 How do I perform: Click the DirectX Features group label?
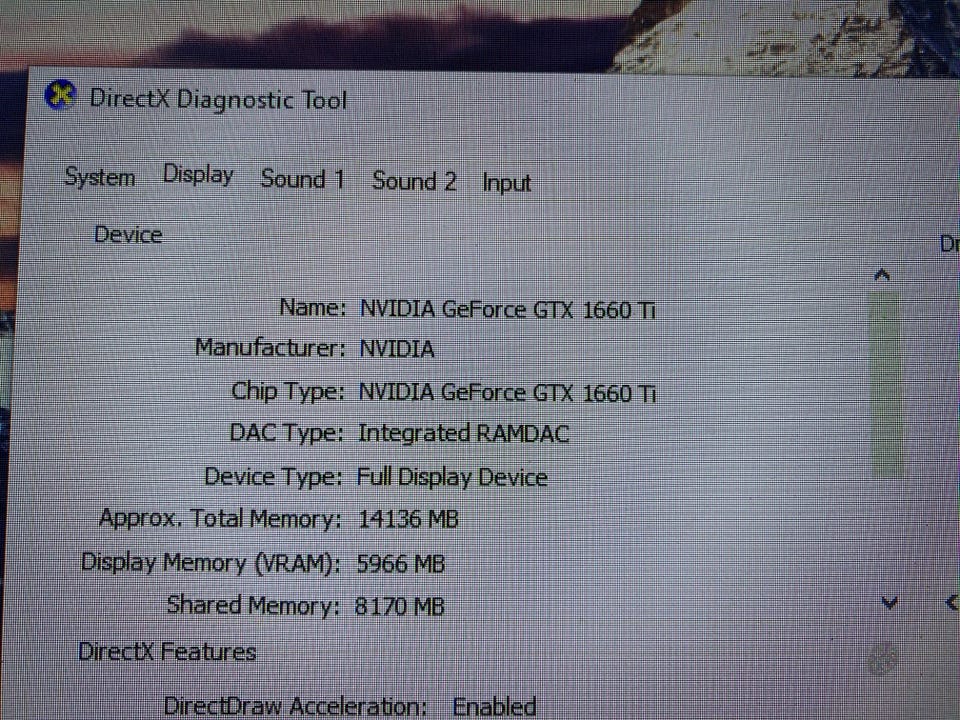point(167,651)
